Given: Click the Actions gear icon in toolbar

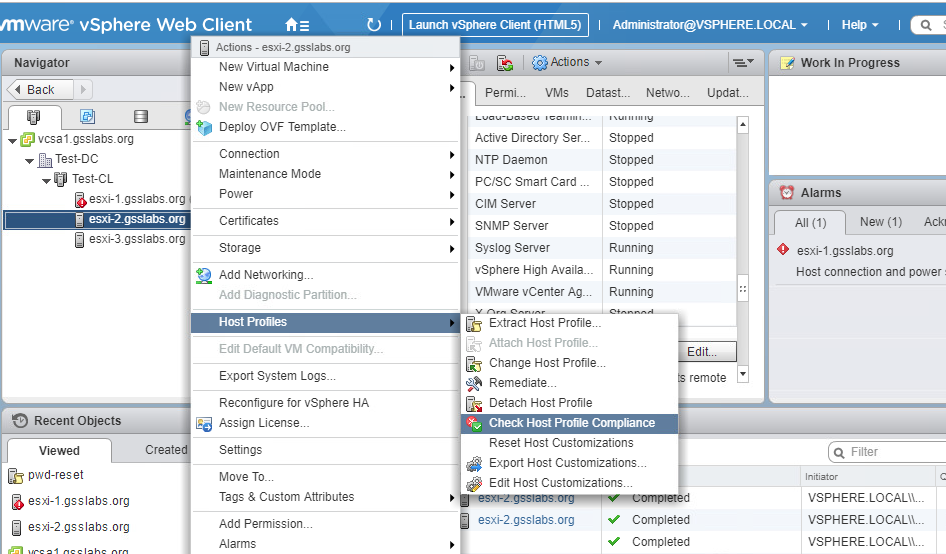Looking at the screenshot, I should coord(539,63).
